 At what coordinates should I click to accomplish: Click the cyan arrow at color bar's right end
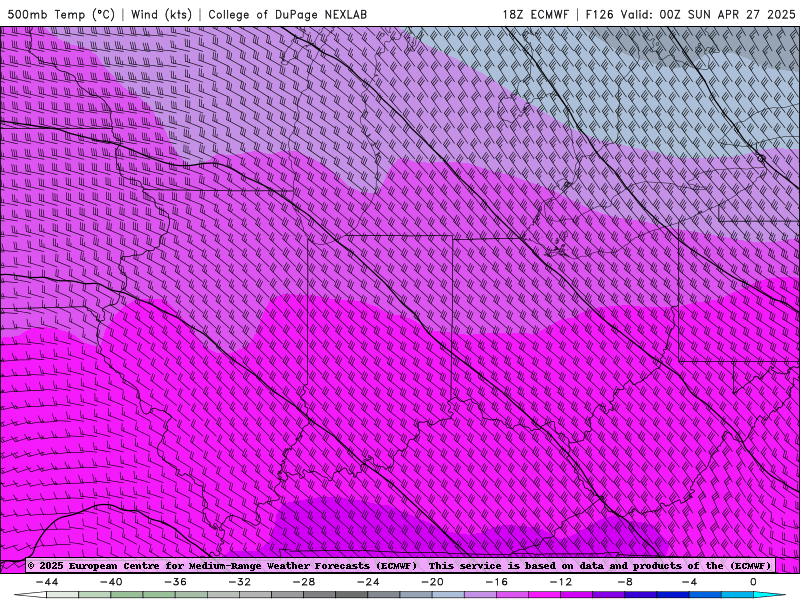click(770, 595)
